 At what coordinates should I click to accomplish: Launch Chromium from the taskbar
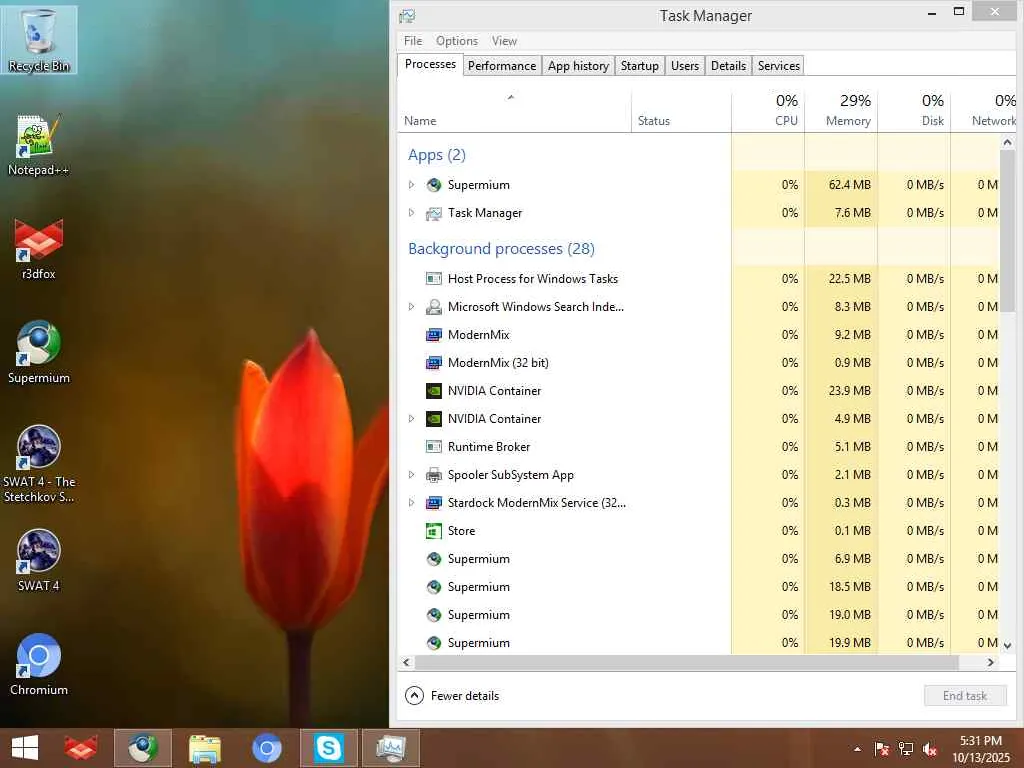[266, 748]
